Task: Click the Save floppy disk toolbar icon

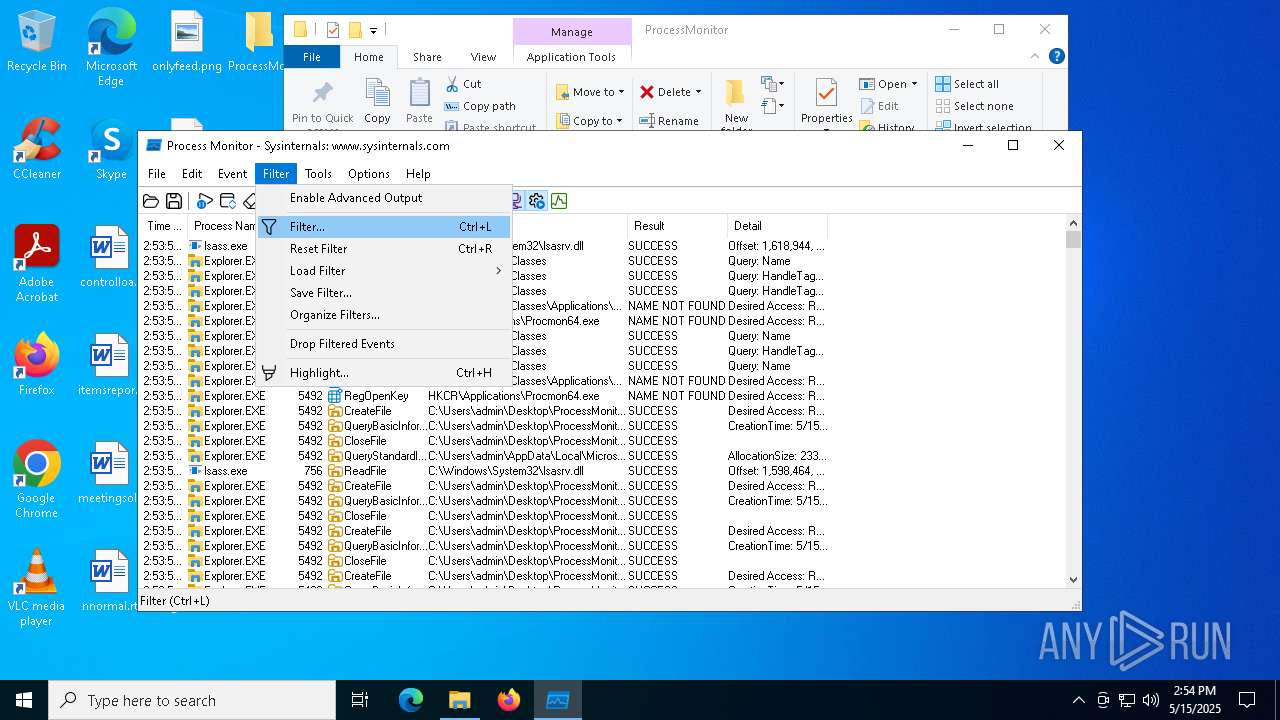Action: [174, 201]
